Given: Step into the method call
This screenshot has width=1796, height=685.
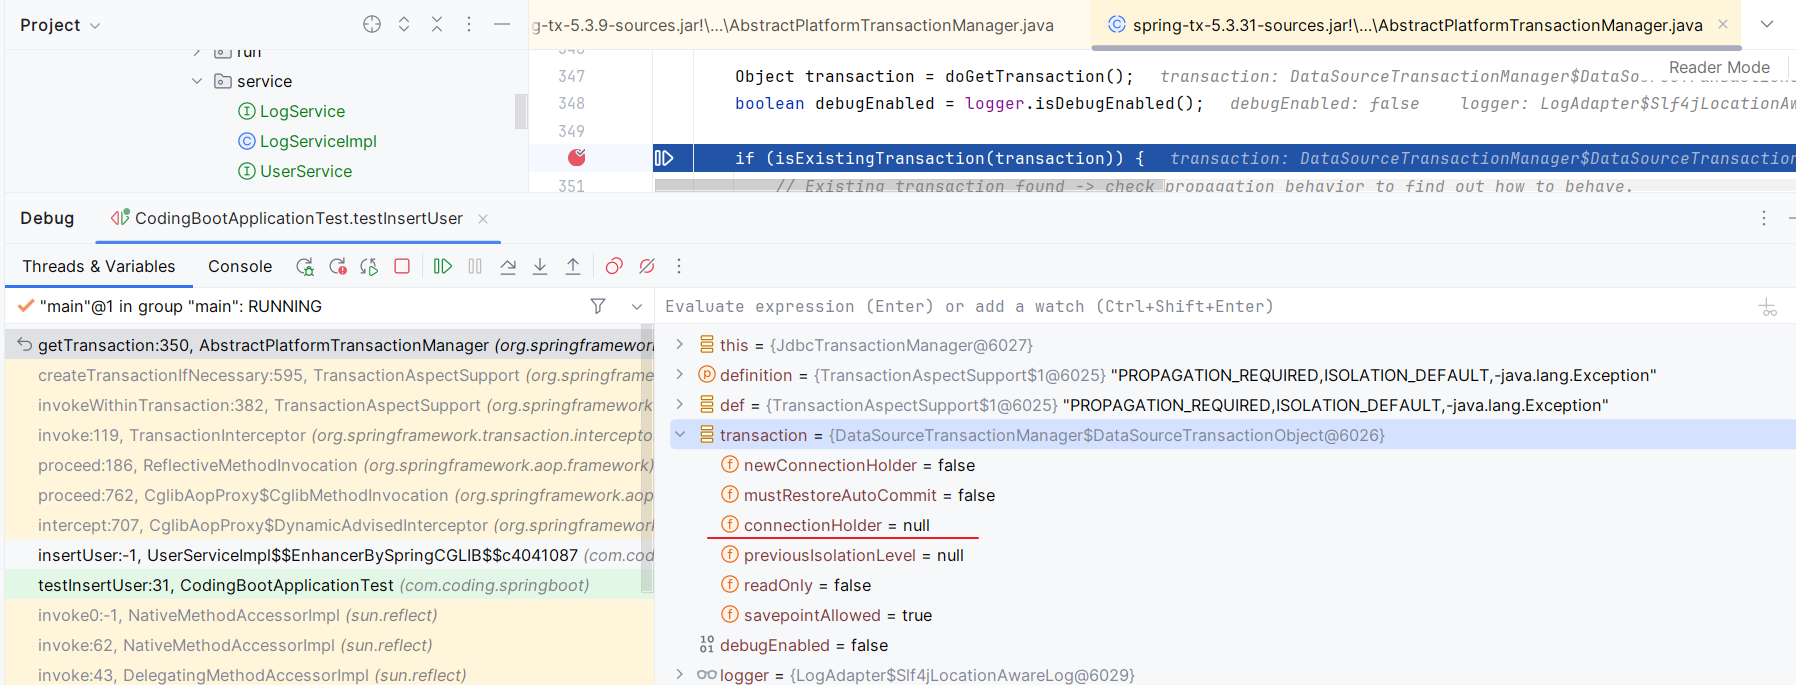Looking at the screenshot, I should 540,266.
